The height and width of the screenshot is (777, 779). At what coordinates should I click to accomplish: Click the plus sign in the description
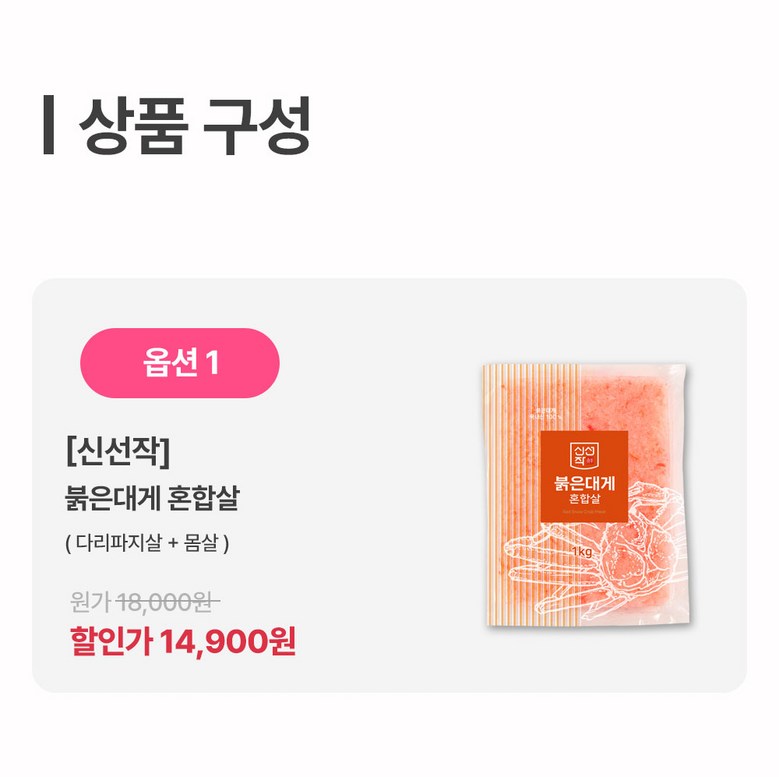click(173, 543)
